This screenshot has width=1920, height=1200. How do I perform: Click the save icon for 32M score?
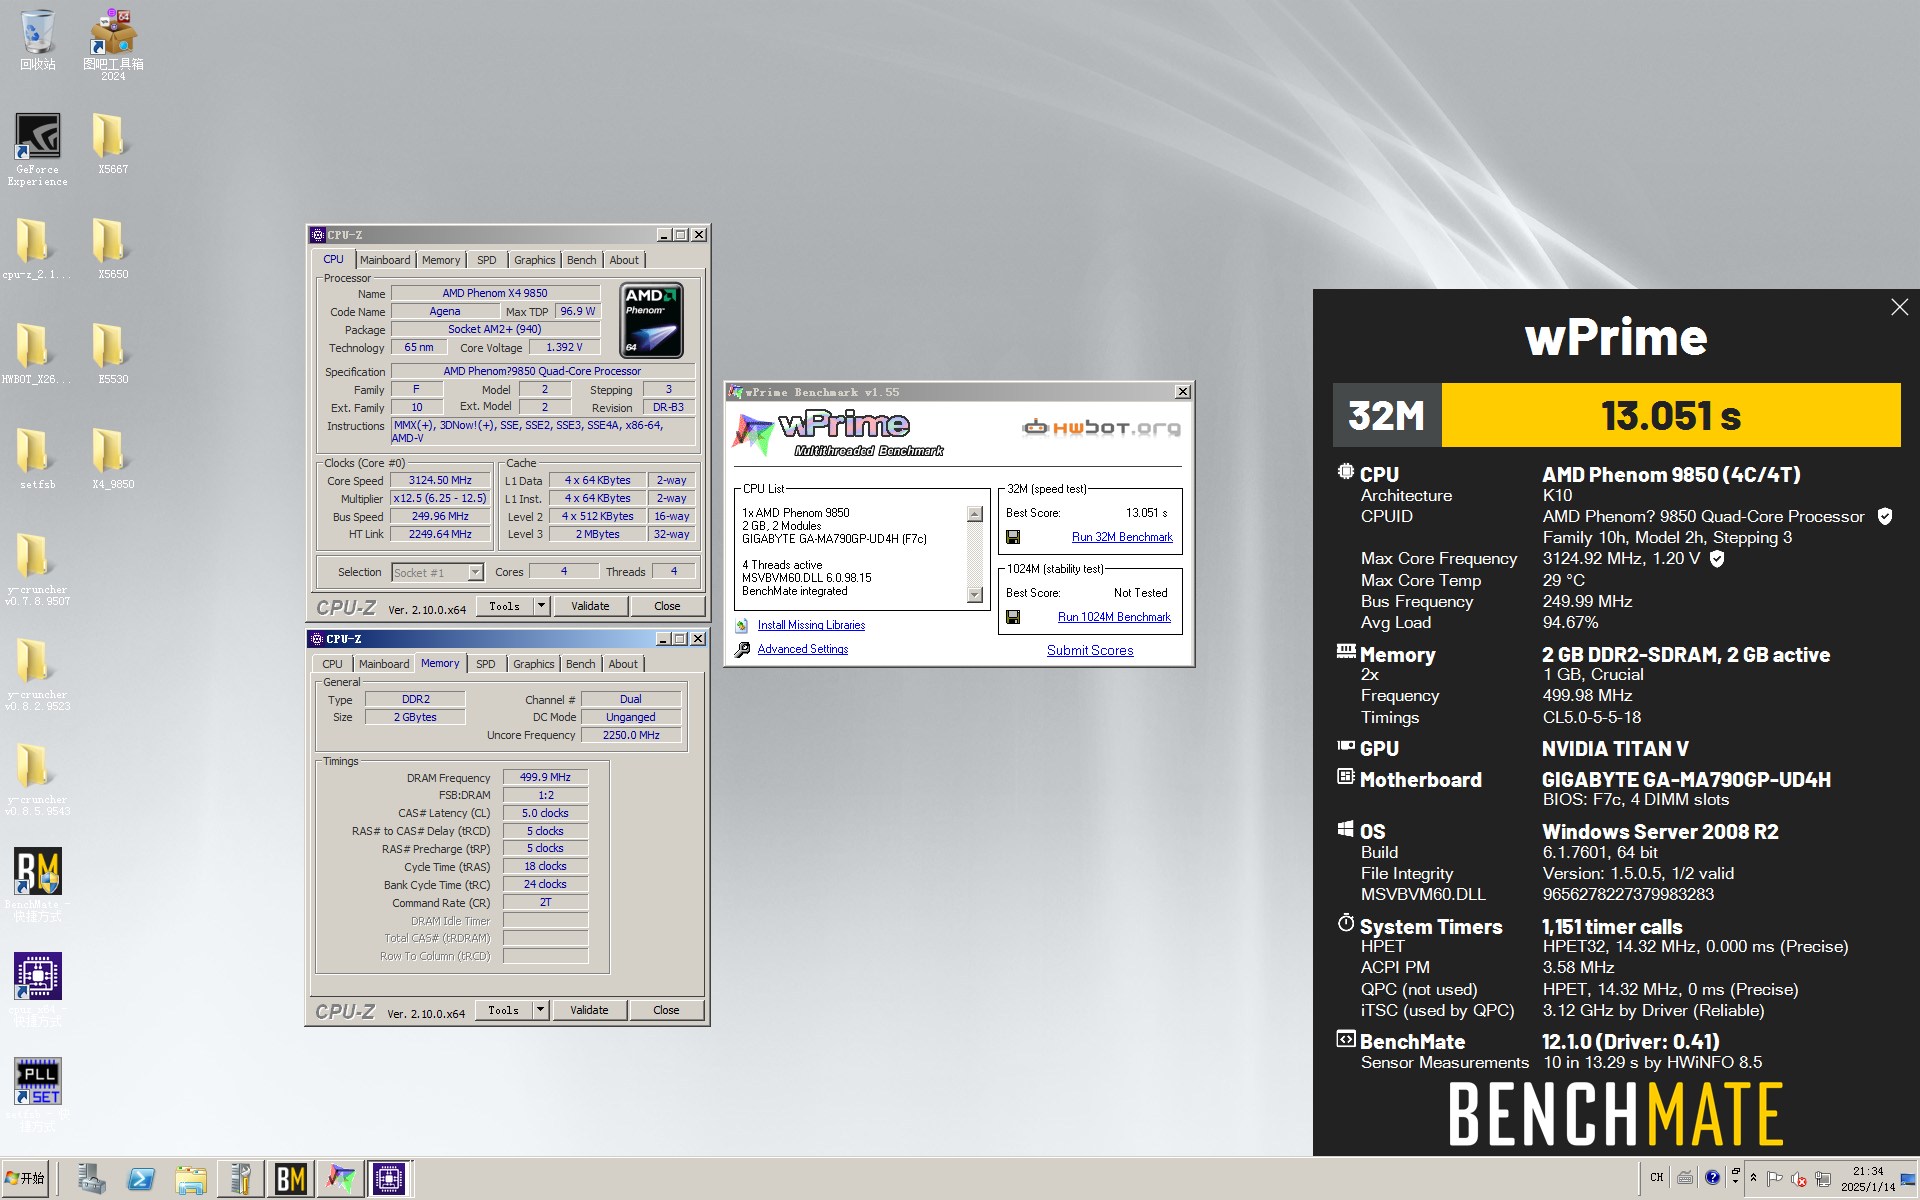click(1013, 537)
